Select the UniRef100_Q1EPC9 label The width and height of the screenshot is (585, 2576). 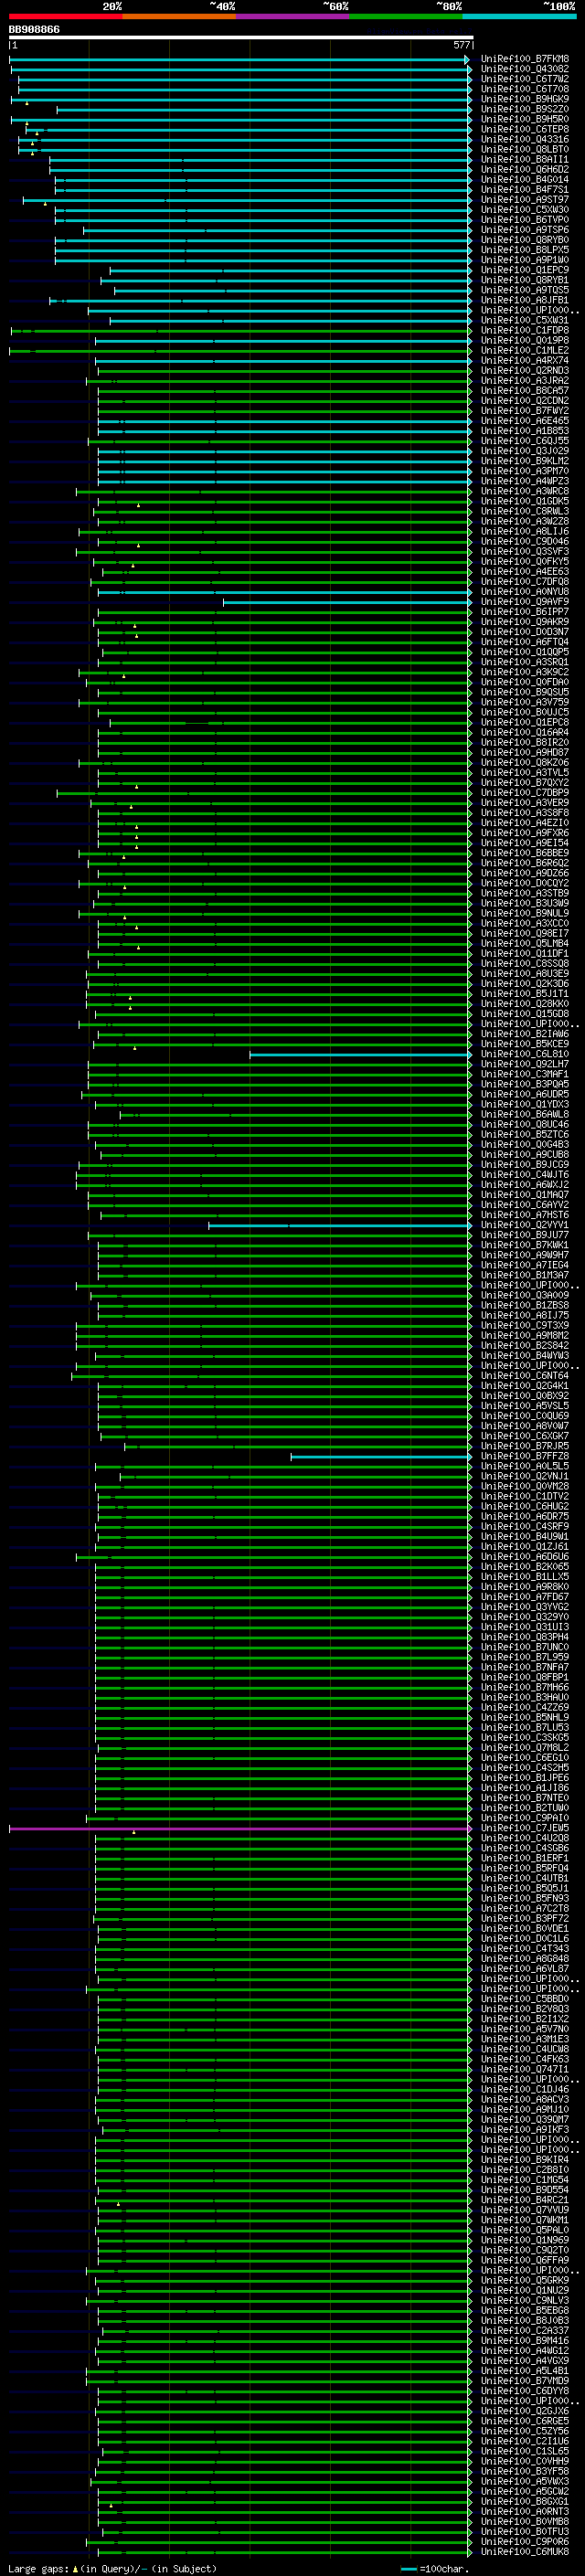click(525, 270)
